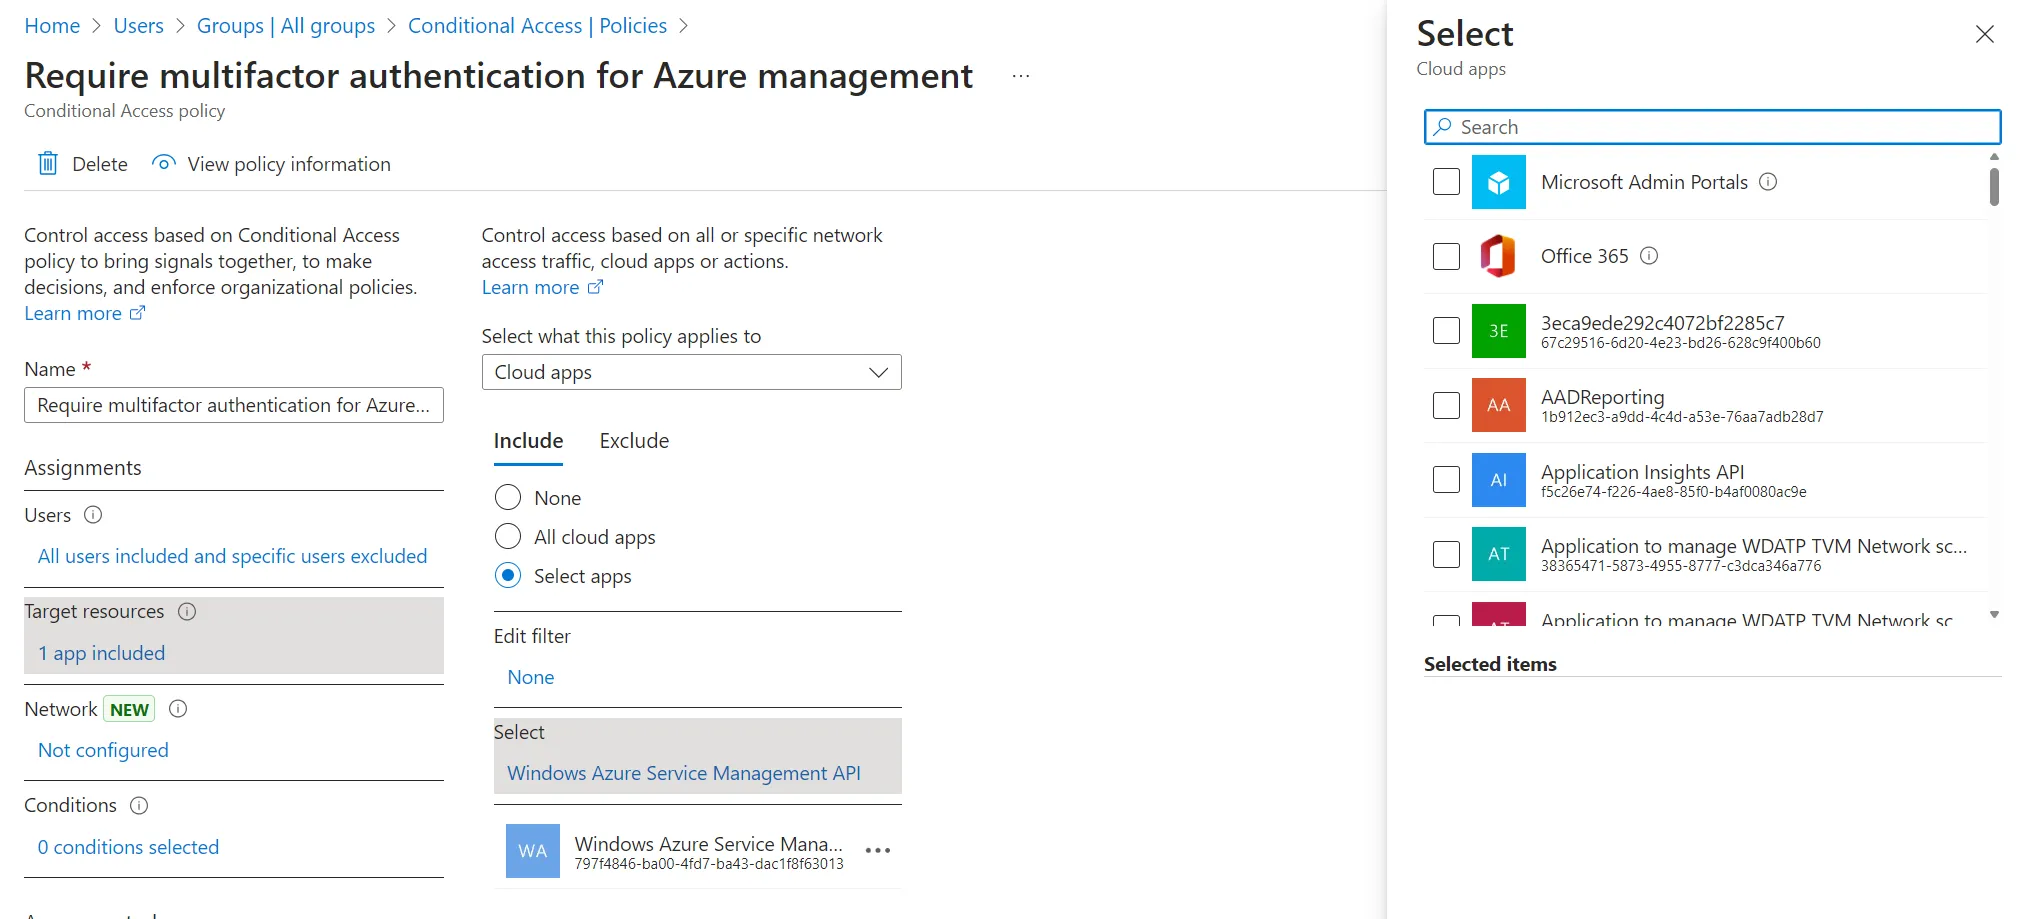This screenshot has width=2028, height=919.
Task: Click the Application Insights API name
Action: 1643,472
